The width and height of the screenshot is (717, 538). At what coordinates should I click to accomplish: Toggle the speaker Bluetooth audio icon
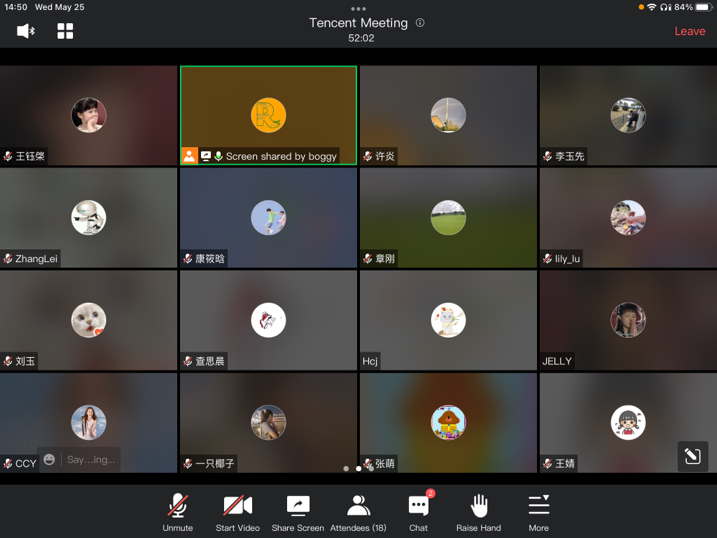[x=26, y=31]
